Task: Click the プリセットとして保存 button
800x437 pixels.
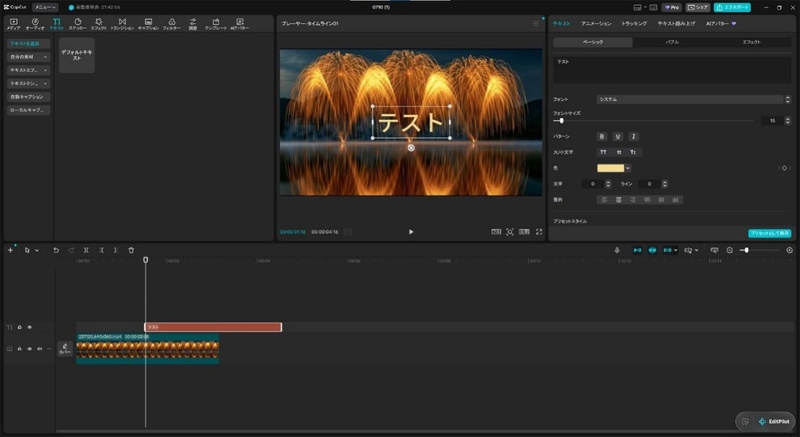Action: point(769,233)
